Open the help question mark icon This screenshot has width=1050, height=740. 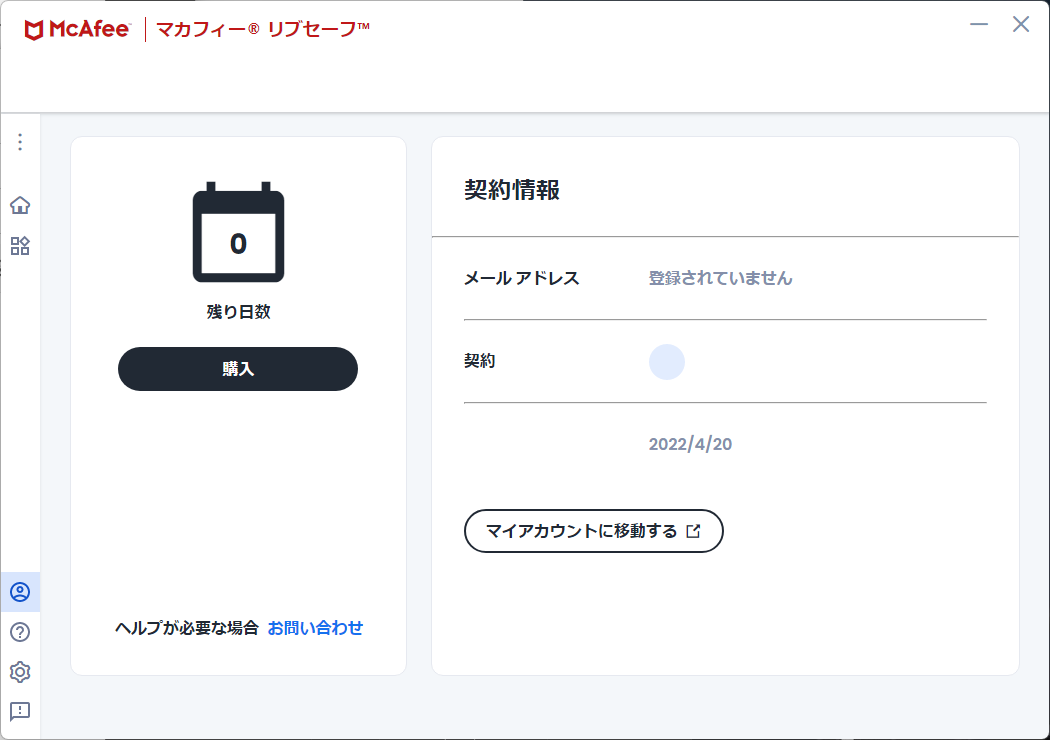20,632
